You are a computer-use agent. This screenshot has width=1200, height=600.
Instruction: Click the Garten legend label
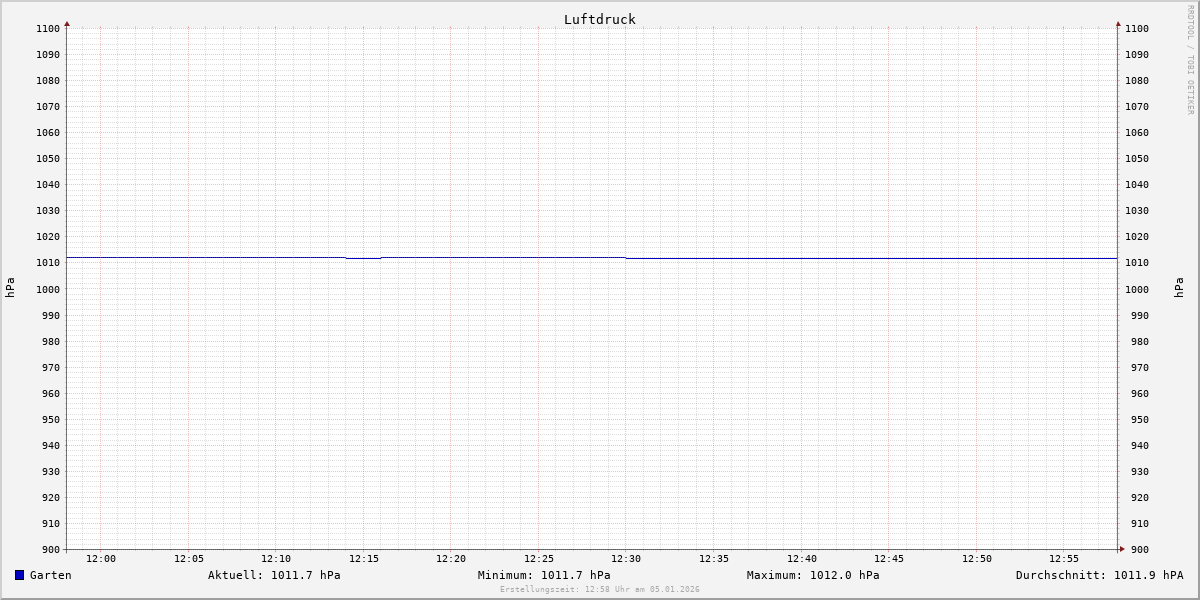(50, 575)
